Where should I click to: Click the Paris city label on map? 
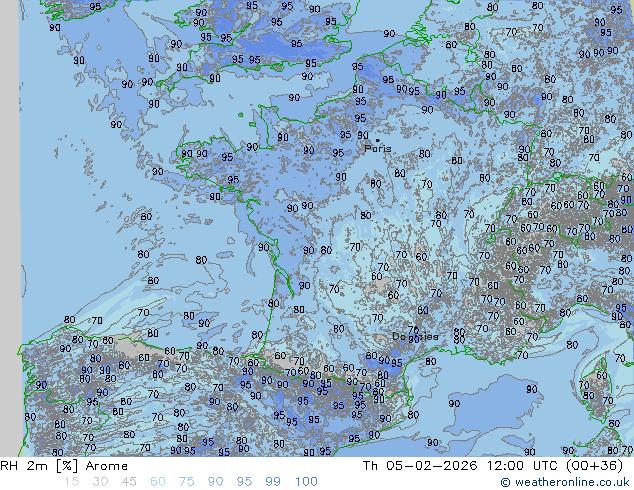(x=378, y=148)
